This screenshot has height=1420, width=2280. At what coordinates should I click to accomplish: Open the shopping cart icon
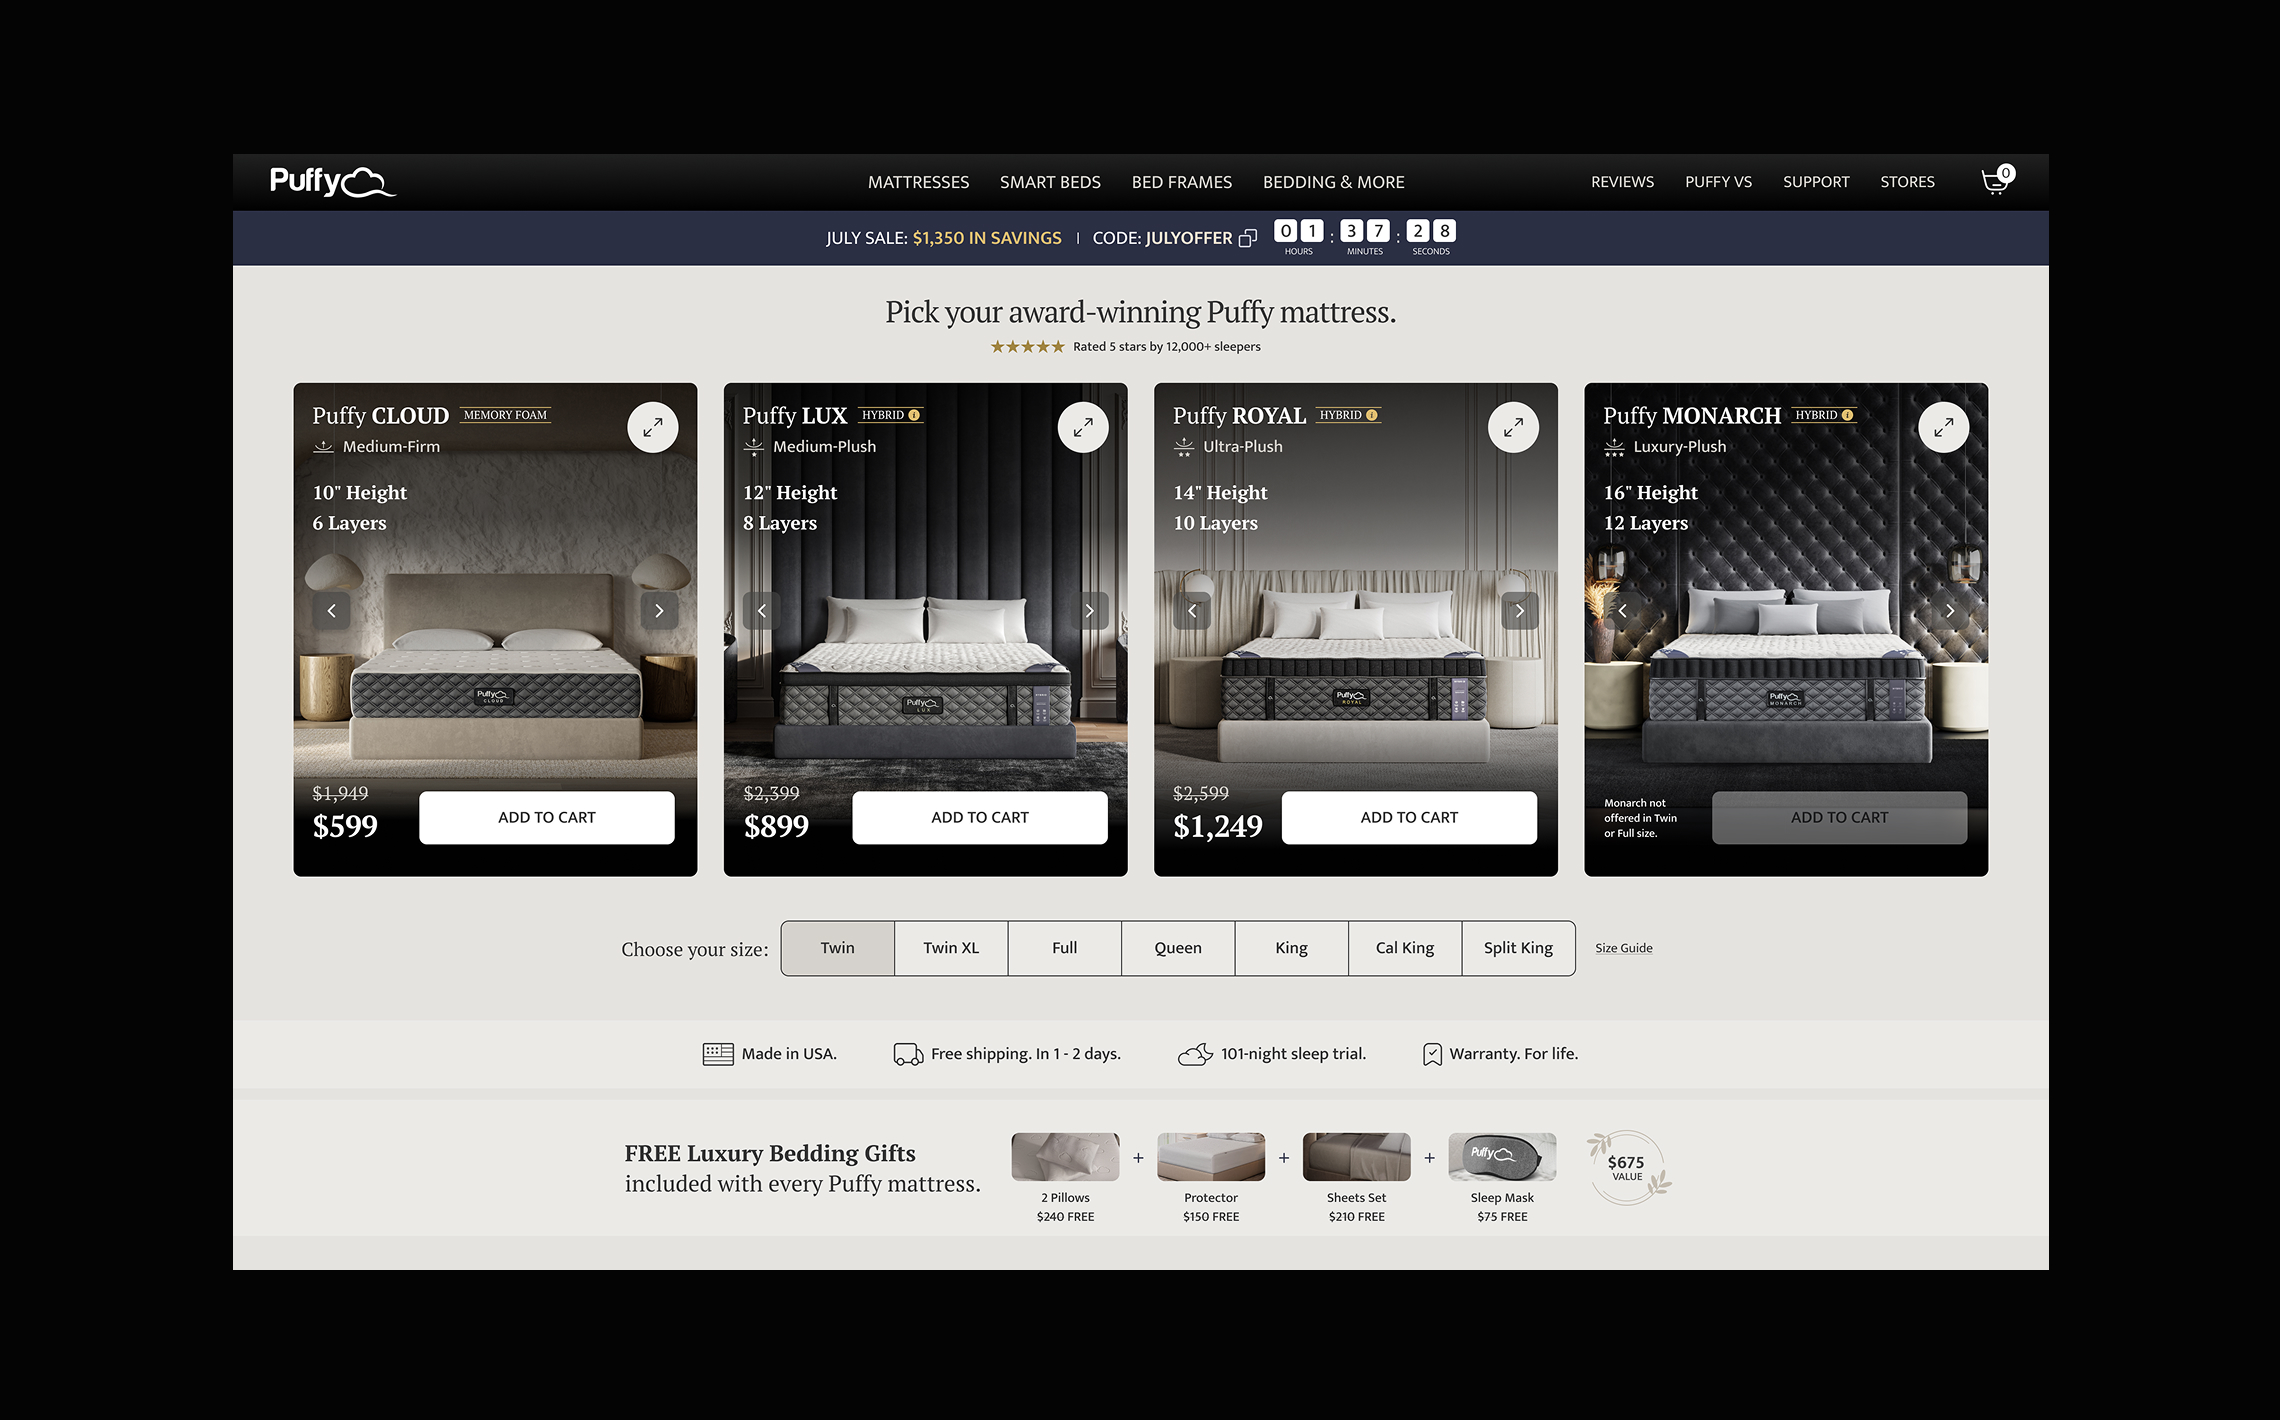tap(1997, 181)
